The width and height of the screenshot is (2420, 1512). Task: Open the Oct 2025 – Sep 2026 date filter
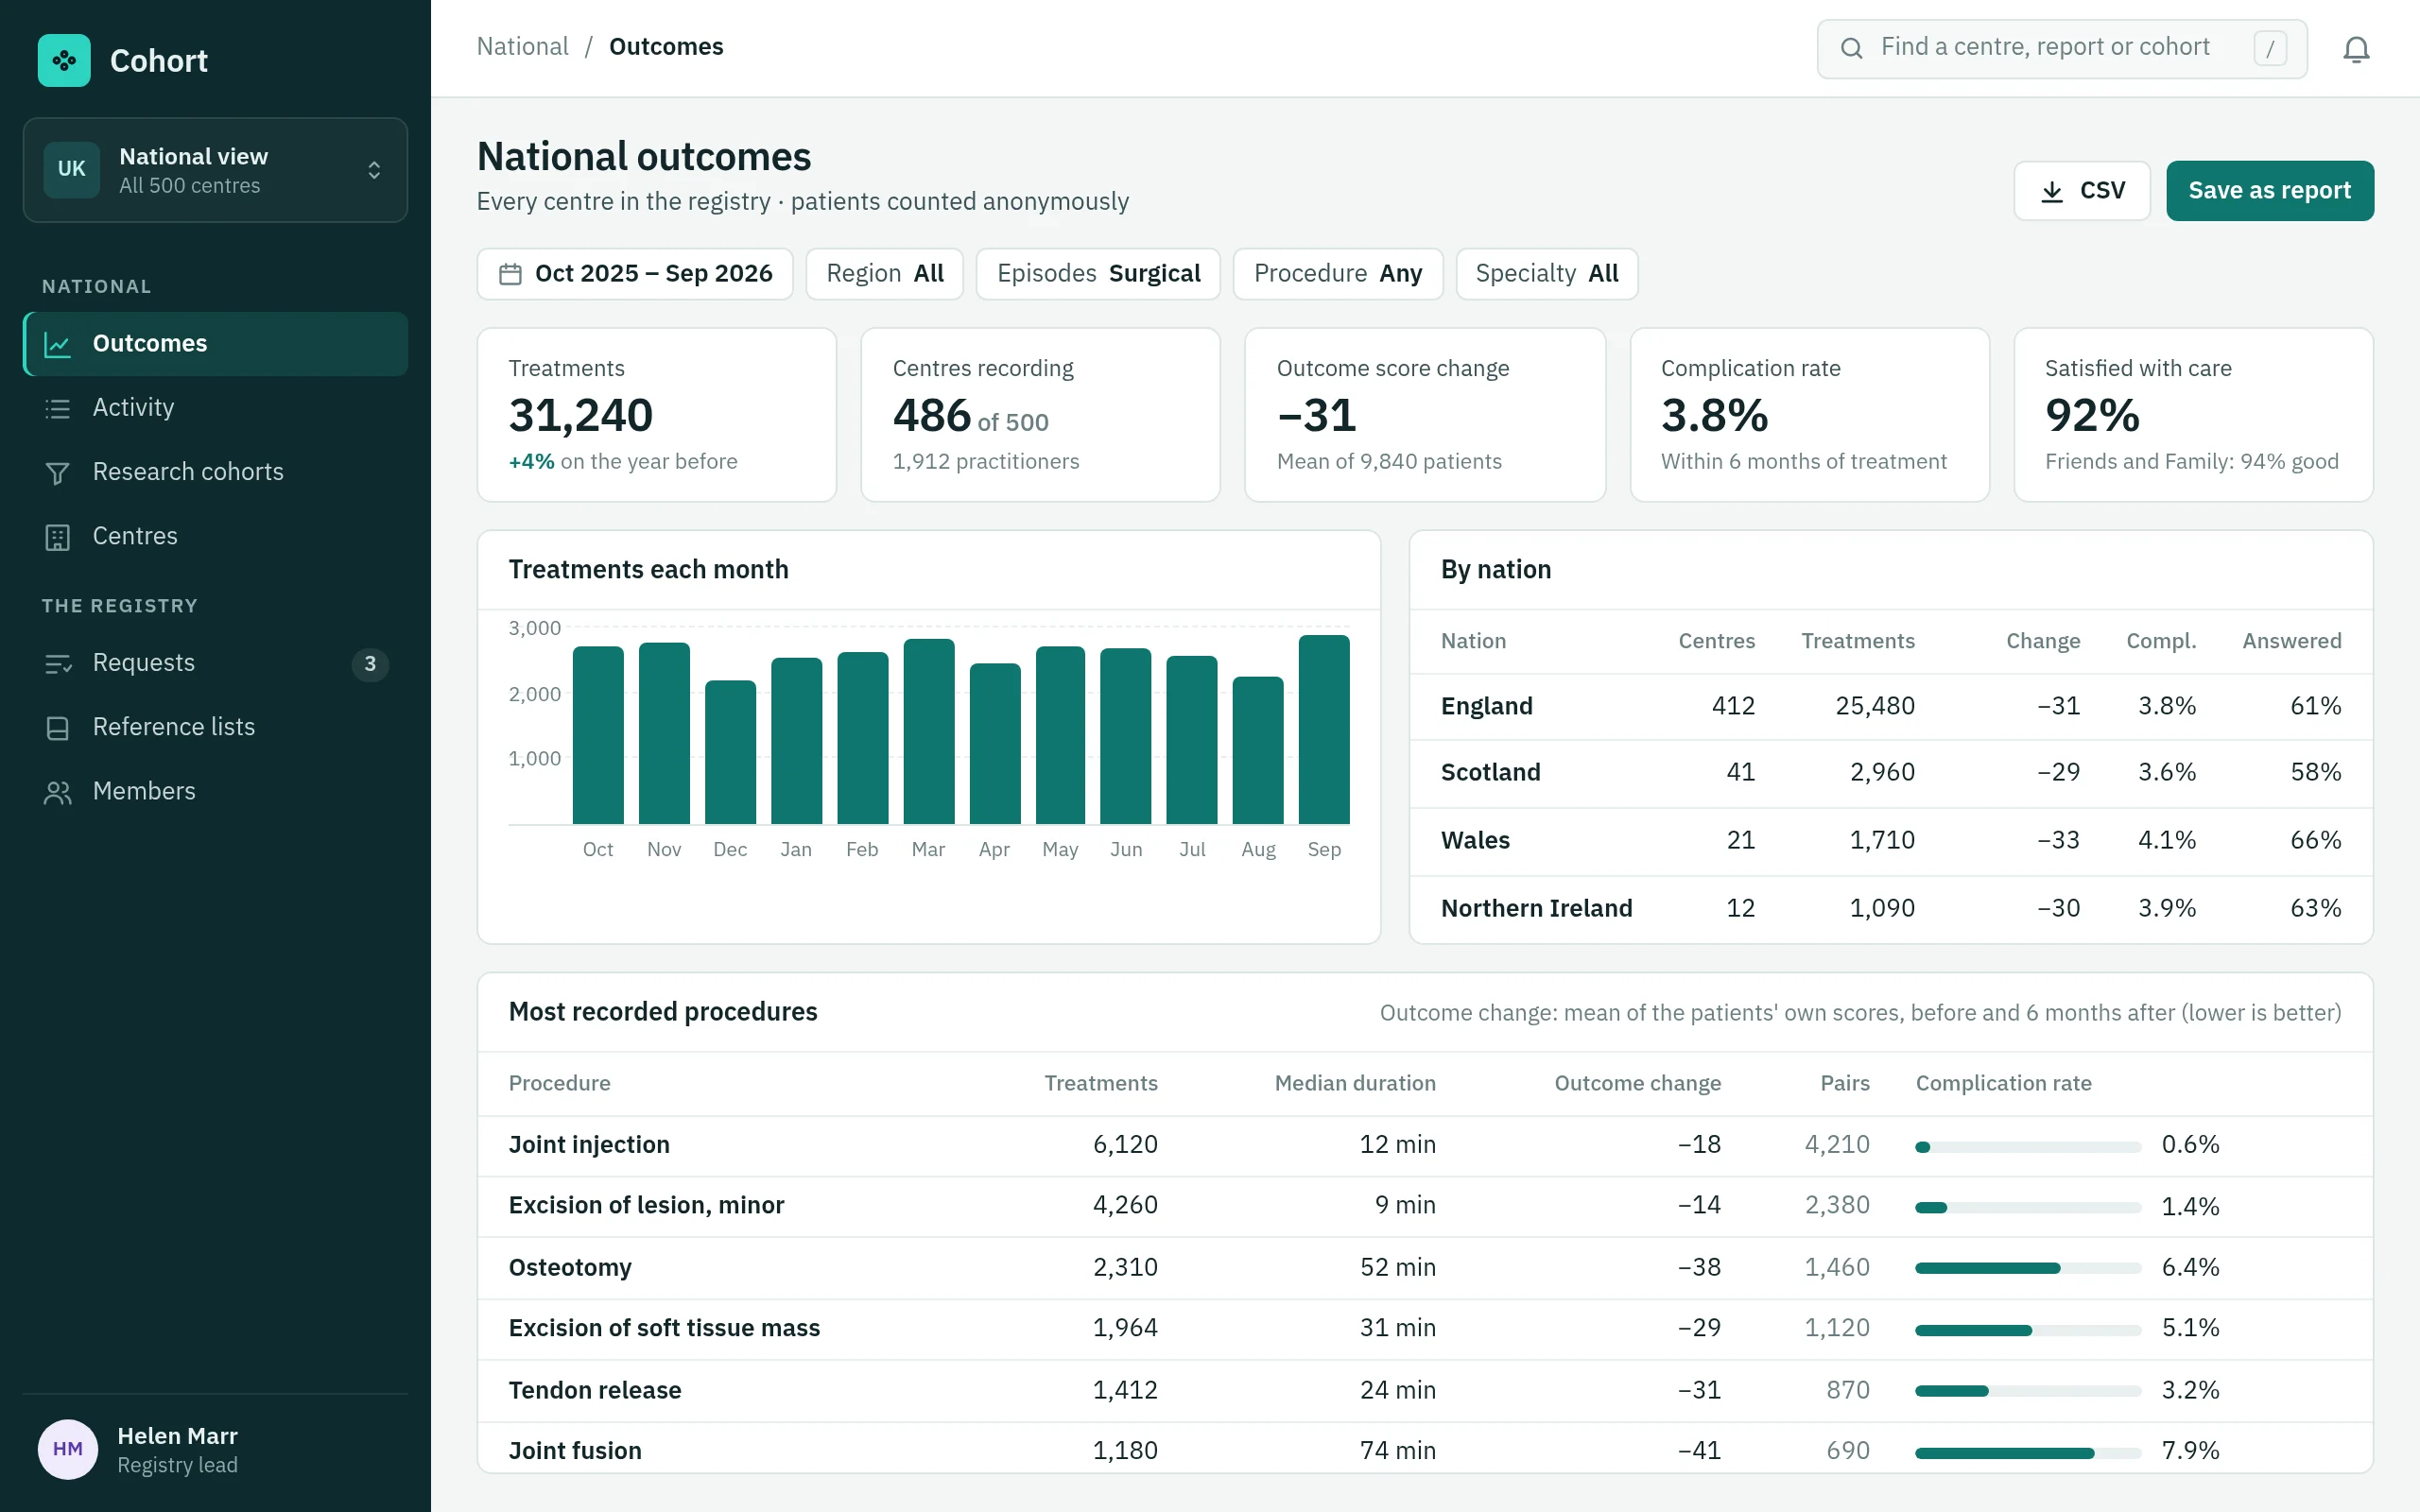(x=635, y=274)
